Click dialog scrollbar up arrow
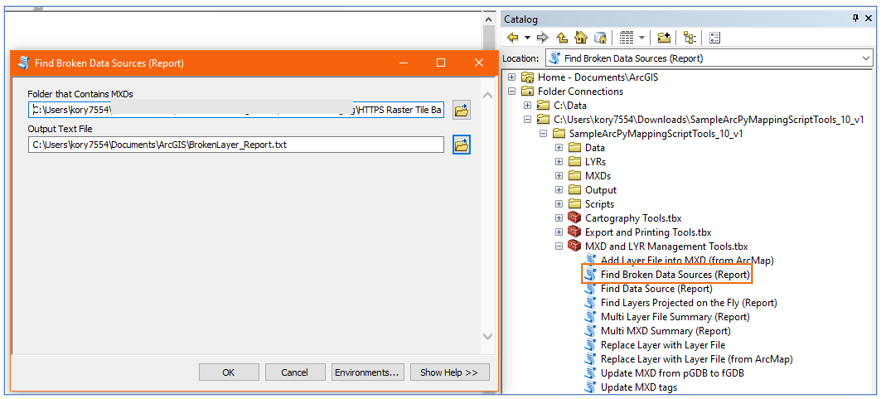Viewport: 883px width, 399px height. (488, 96)
